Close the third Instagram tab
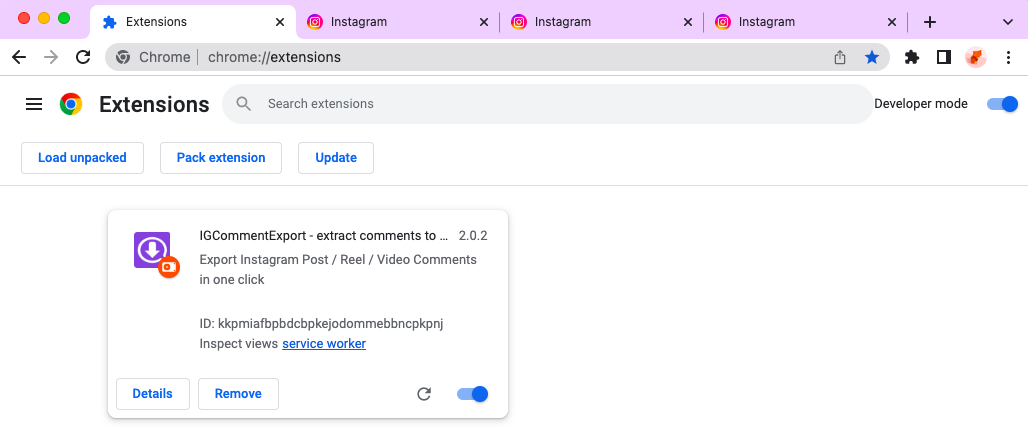Image resolution: width=1028 pixels, height=446 pixels. [892, 22]
